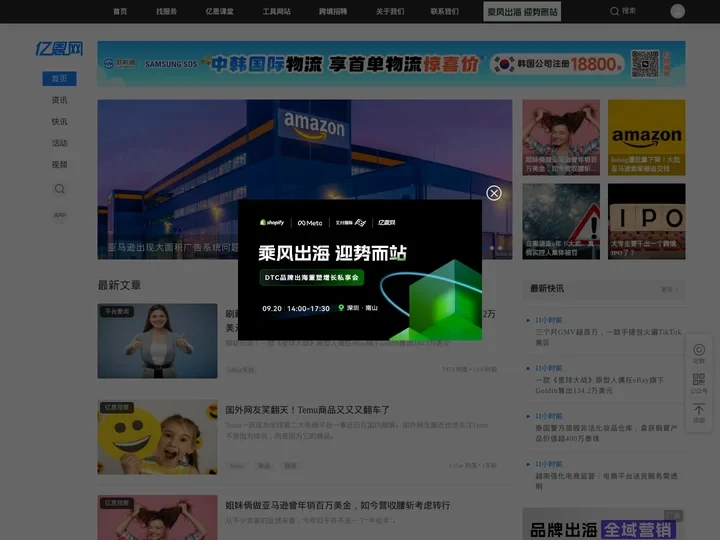Click the 首页 item in top navigation
720x540 pixels.
click(120, 11)
